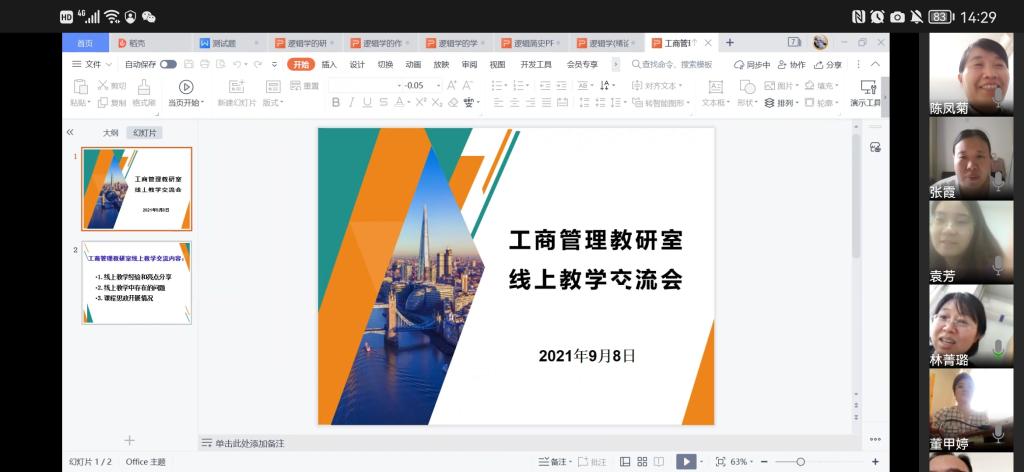Open the Insert ribbon tab

pyautogui.click(x=329, y=64)
